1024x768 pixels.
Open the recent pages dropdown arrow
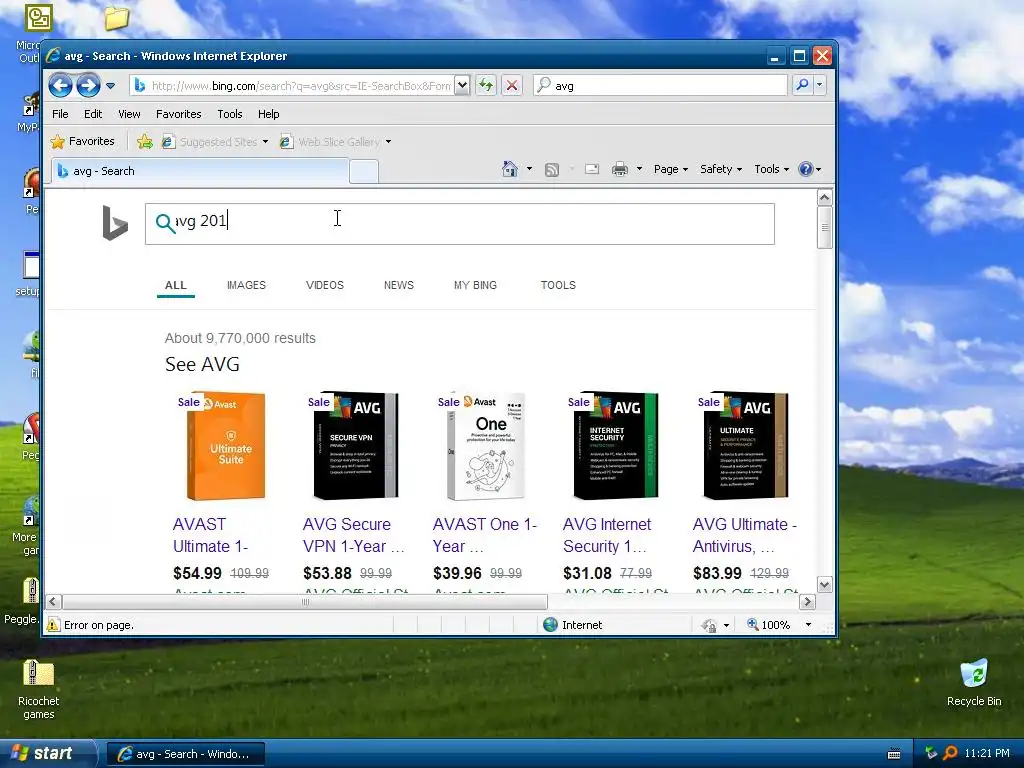point(110,86)
